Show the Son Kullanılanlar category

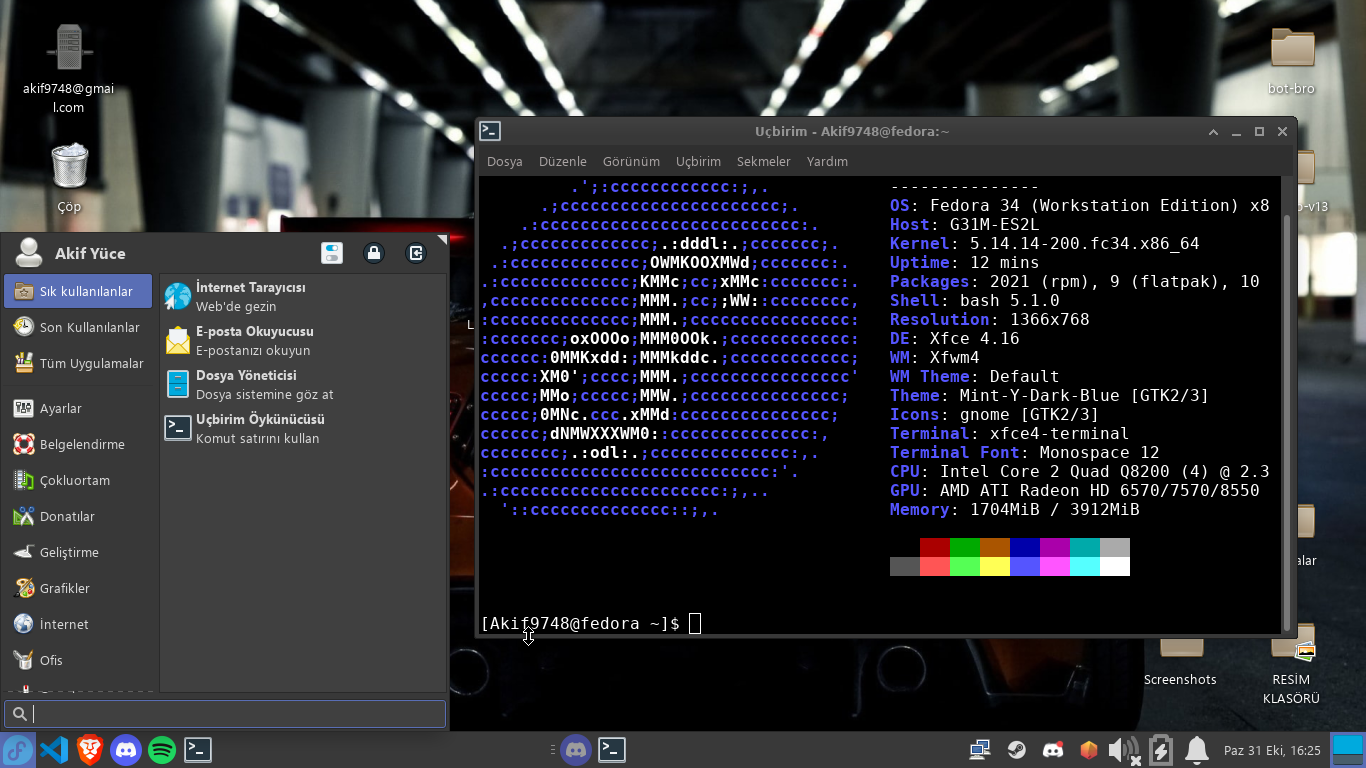(x=78, y=327)
